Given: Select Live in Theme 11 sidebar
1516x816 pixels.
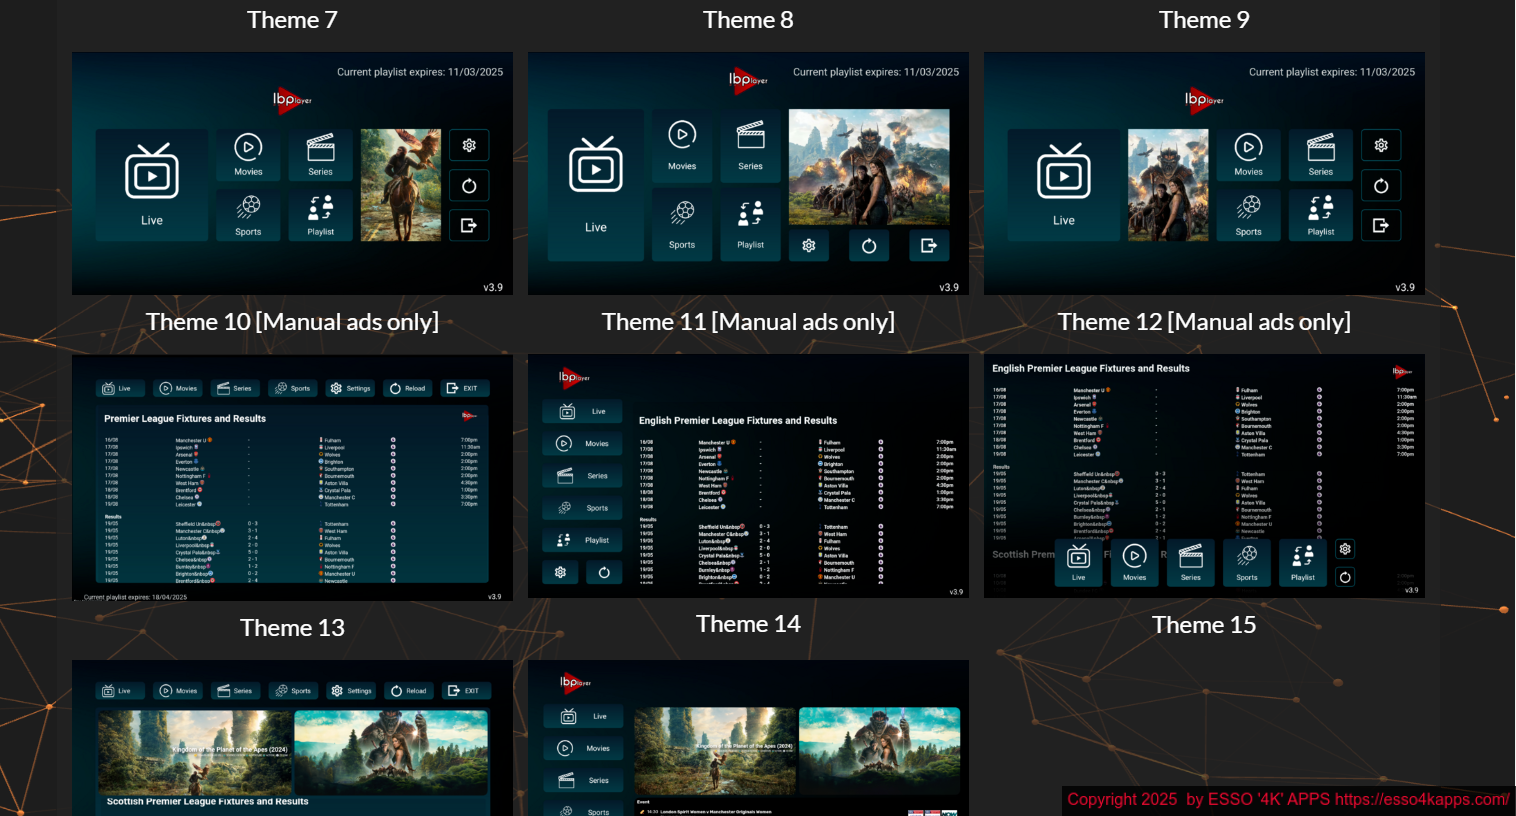Looking at the screenshot, I should click(583, 411).
